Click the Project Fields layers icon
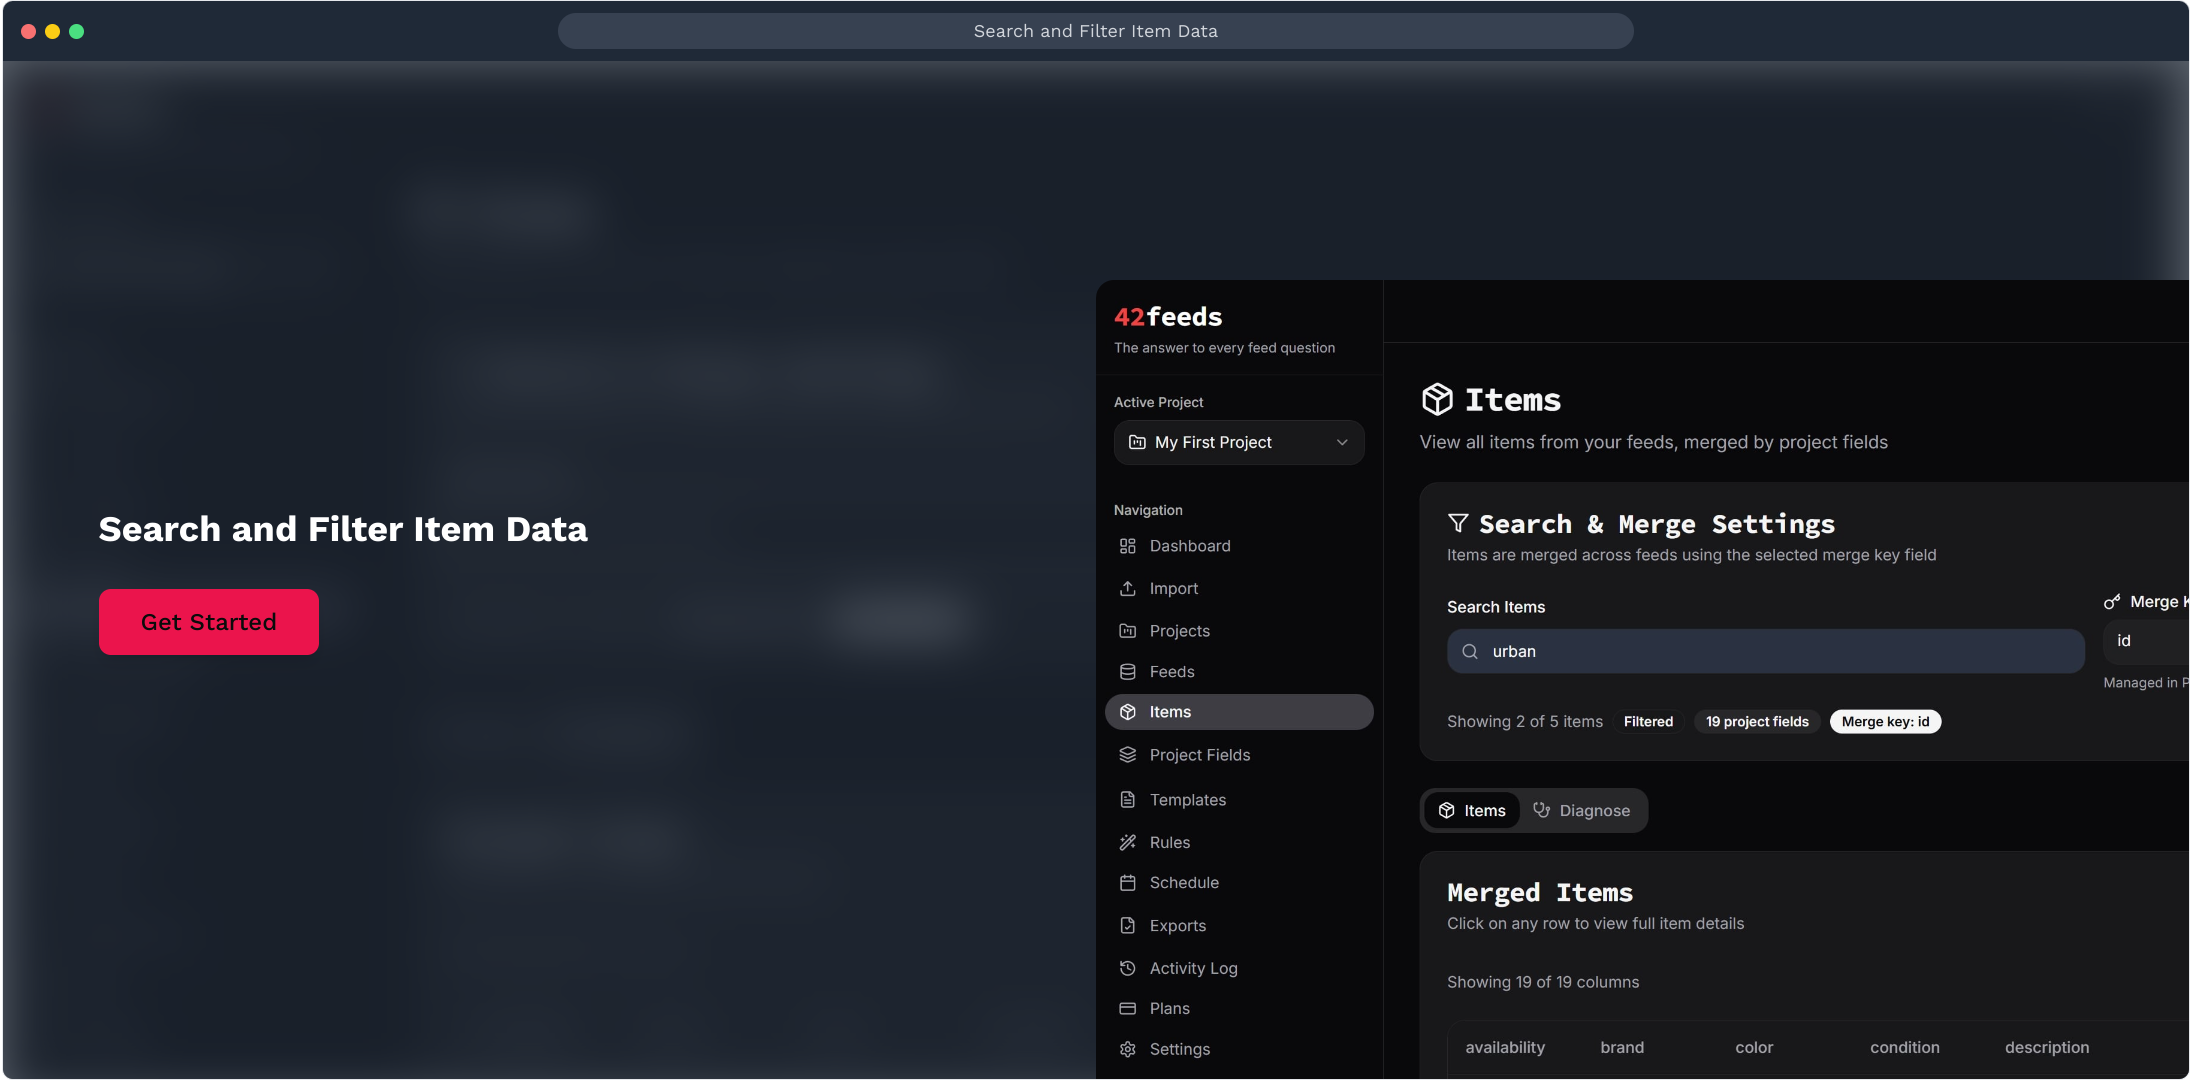The width and height of the screenshot is (2192, 1080). coord(1127,755)
